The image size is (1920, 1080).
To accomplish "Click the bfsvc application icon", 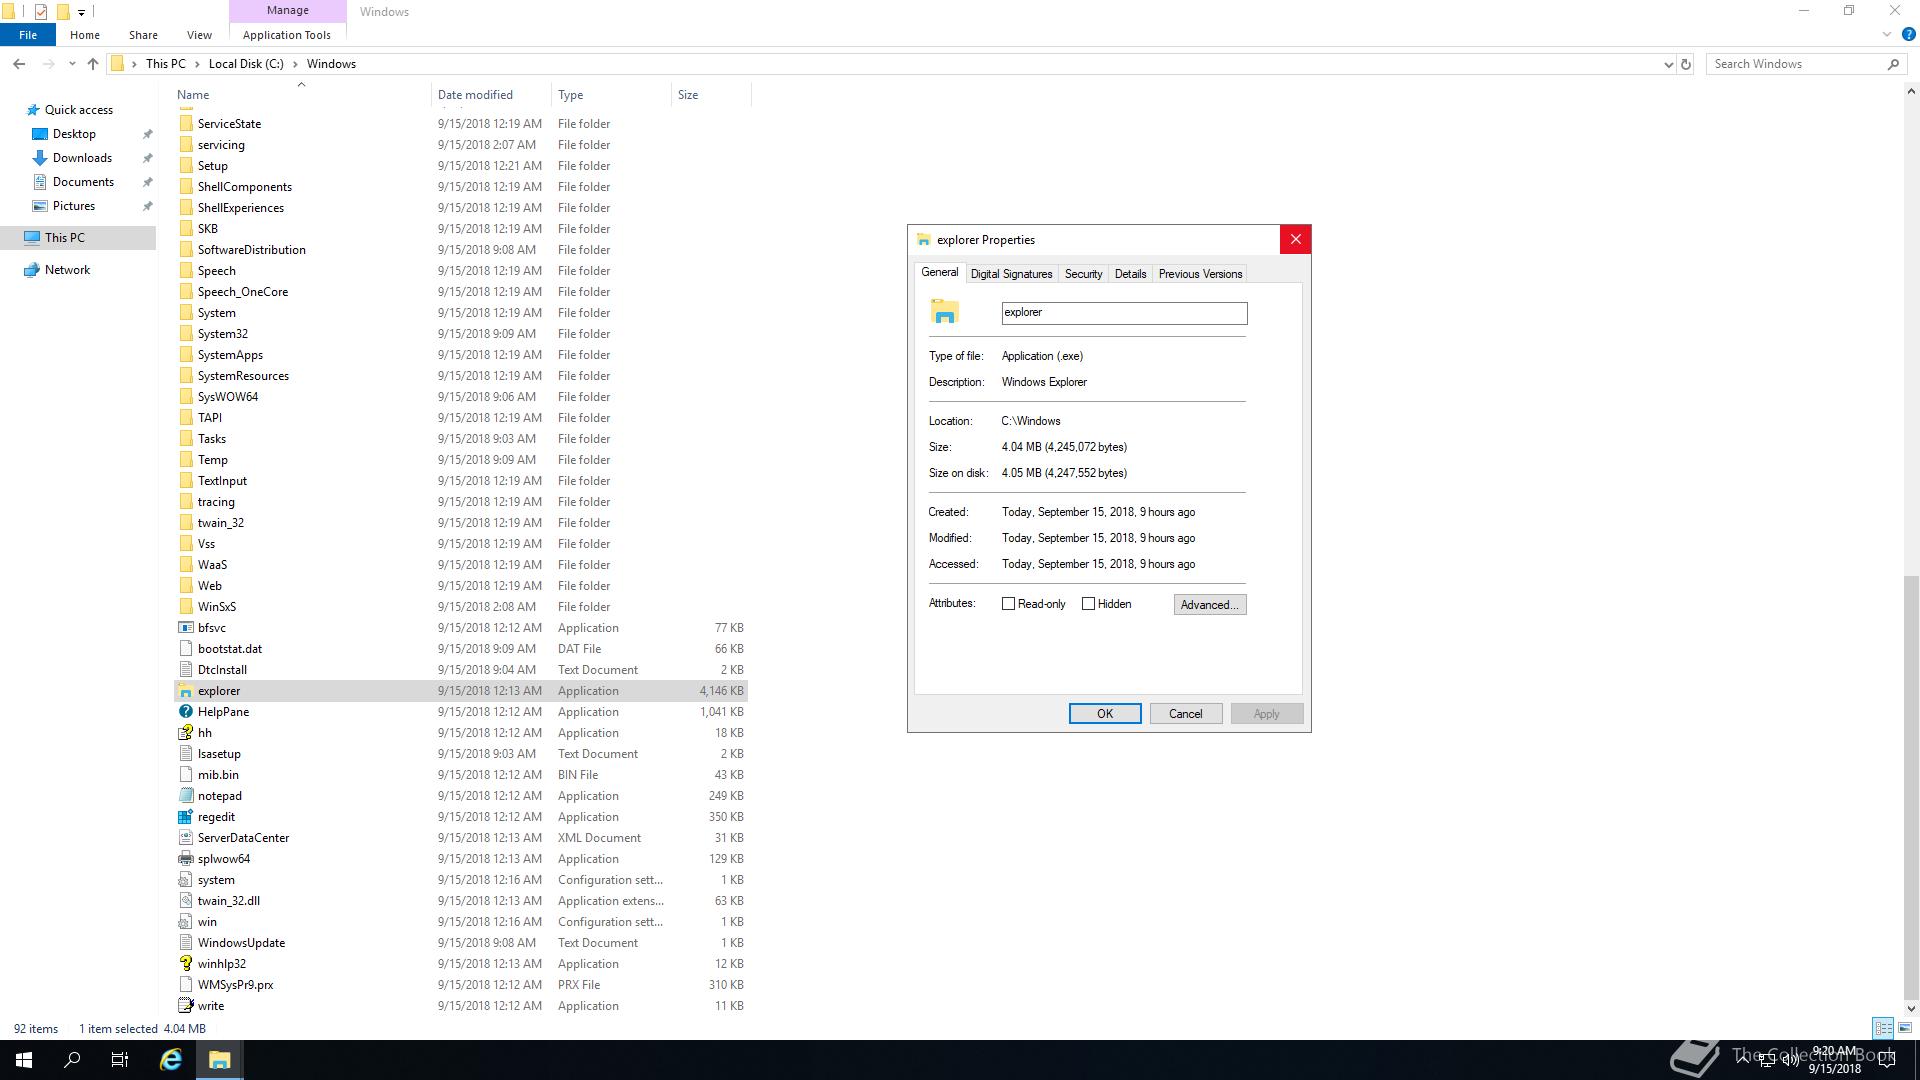I will pos(185,628).
